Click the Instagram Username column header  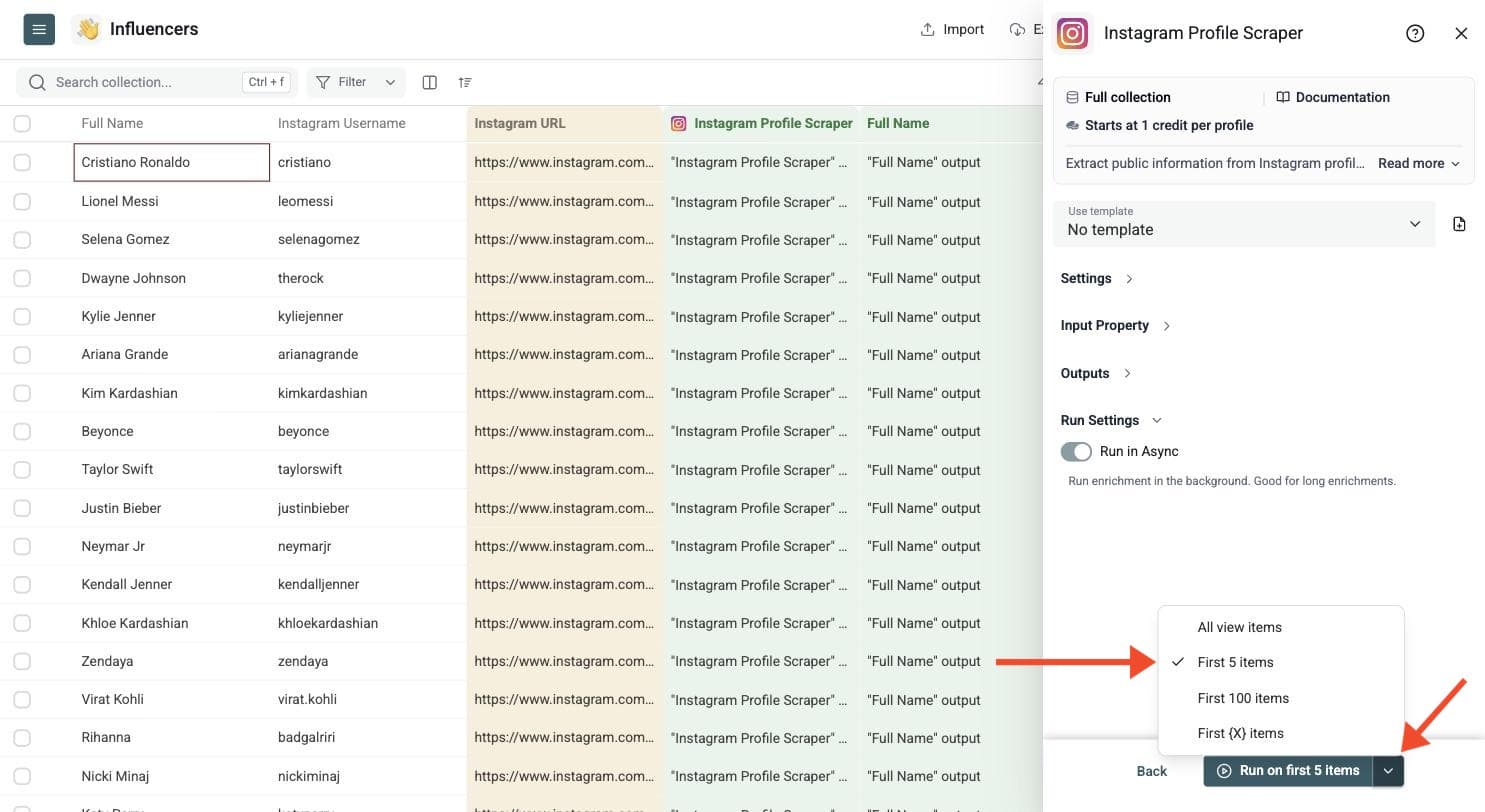pos(368,124)
